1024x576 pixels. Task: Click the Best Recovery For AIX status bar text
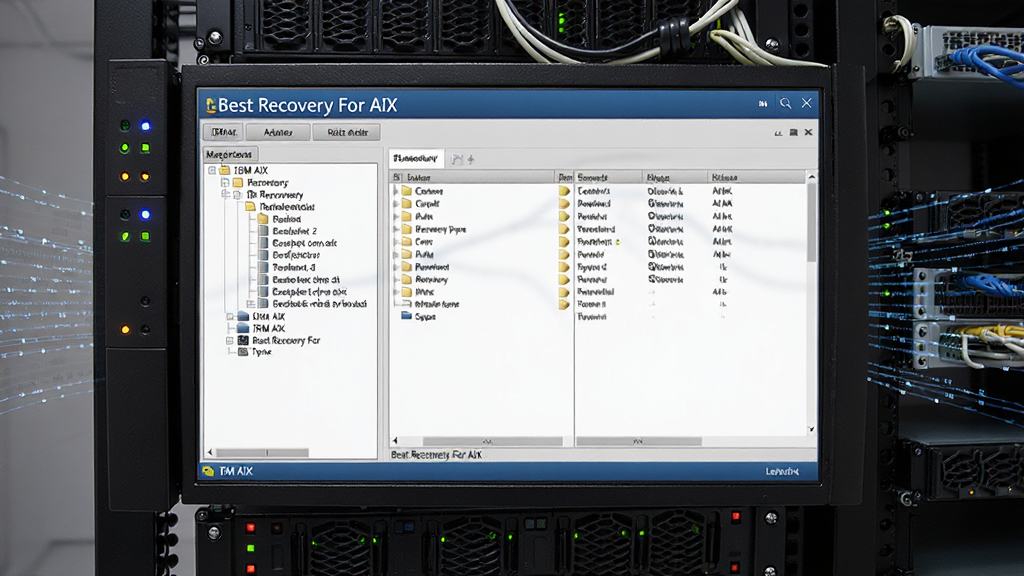point(436,455)
